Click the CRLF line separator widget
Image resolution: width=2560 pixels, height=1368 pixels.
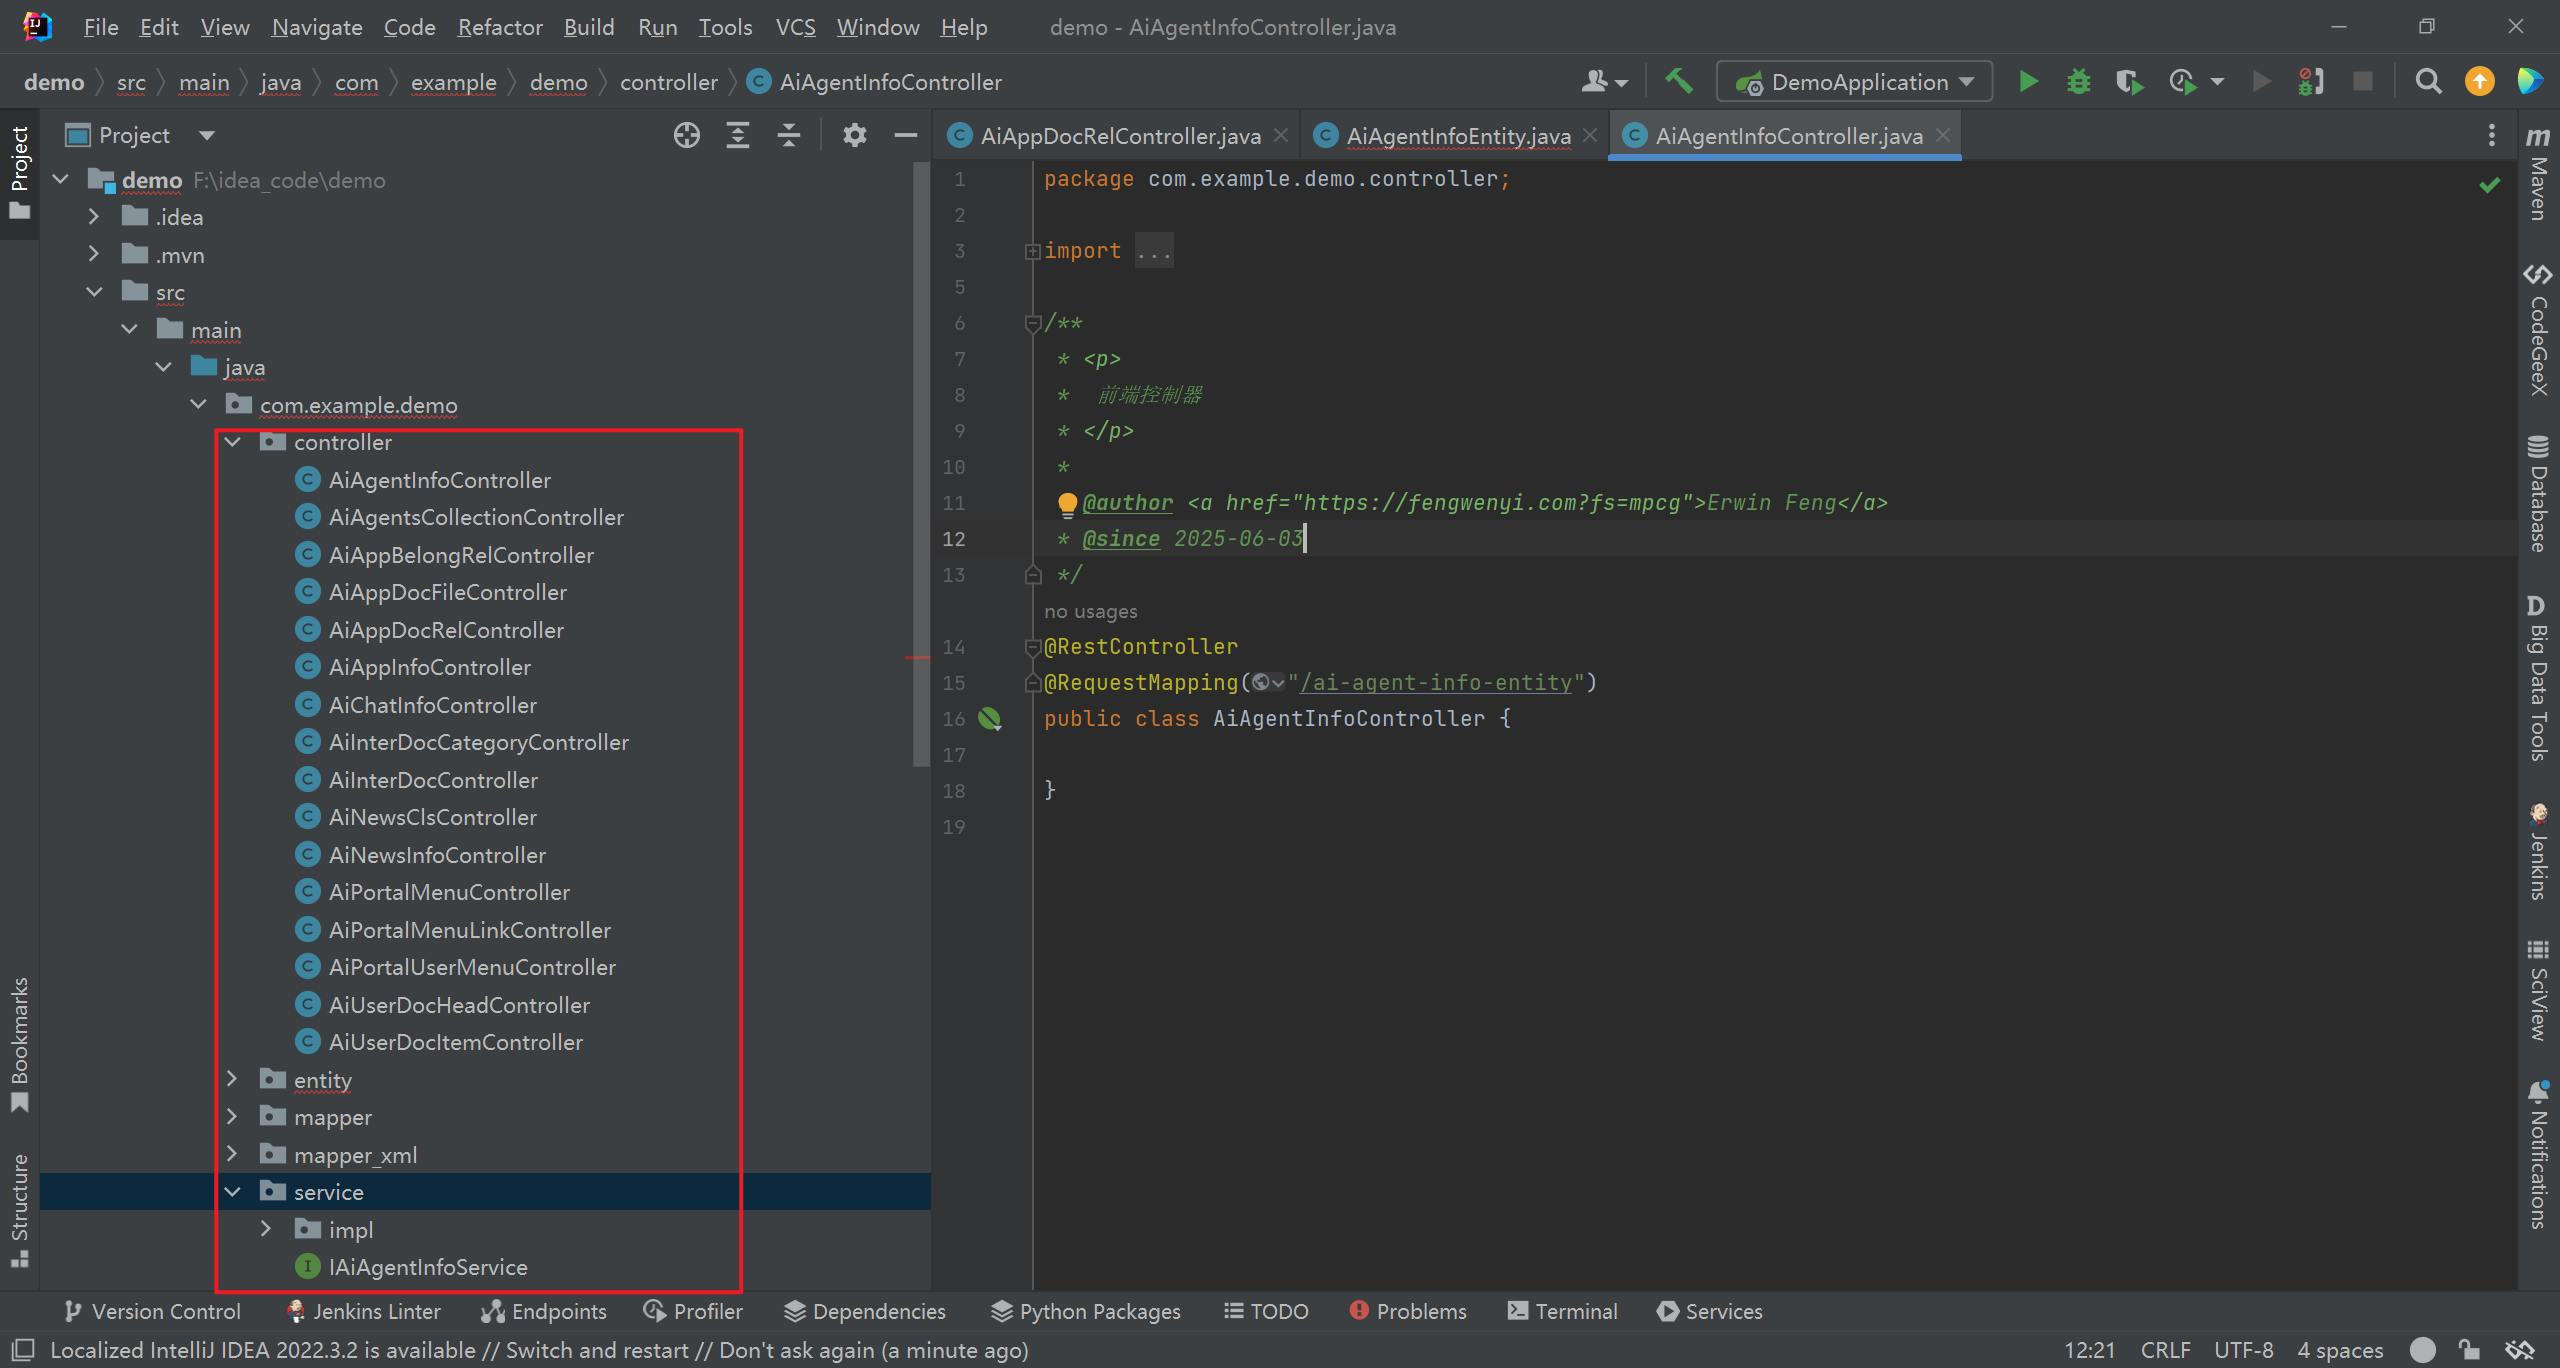click(x=2166, y=1349)
